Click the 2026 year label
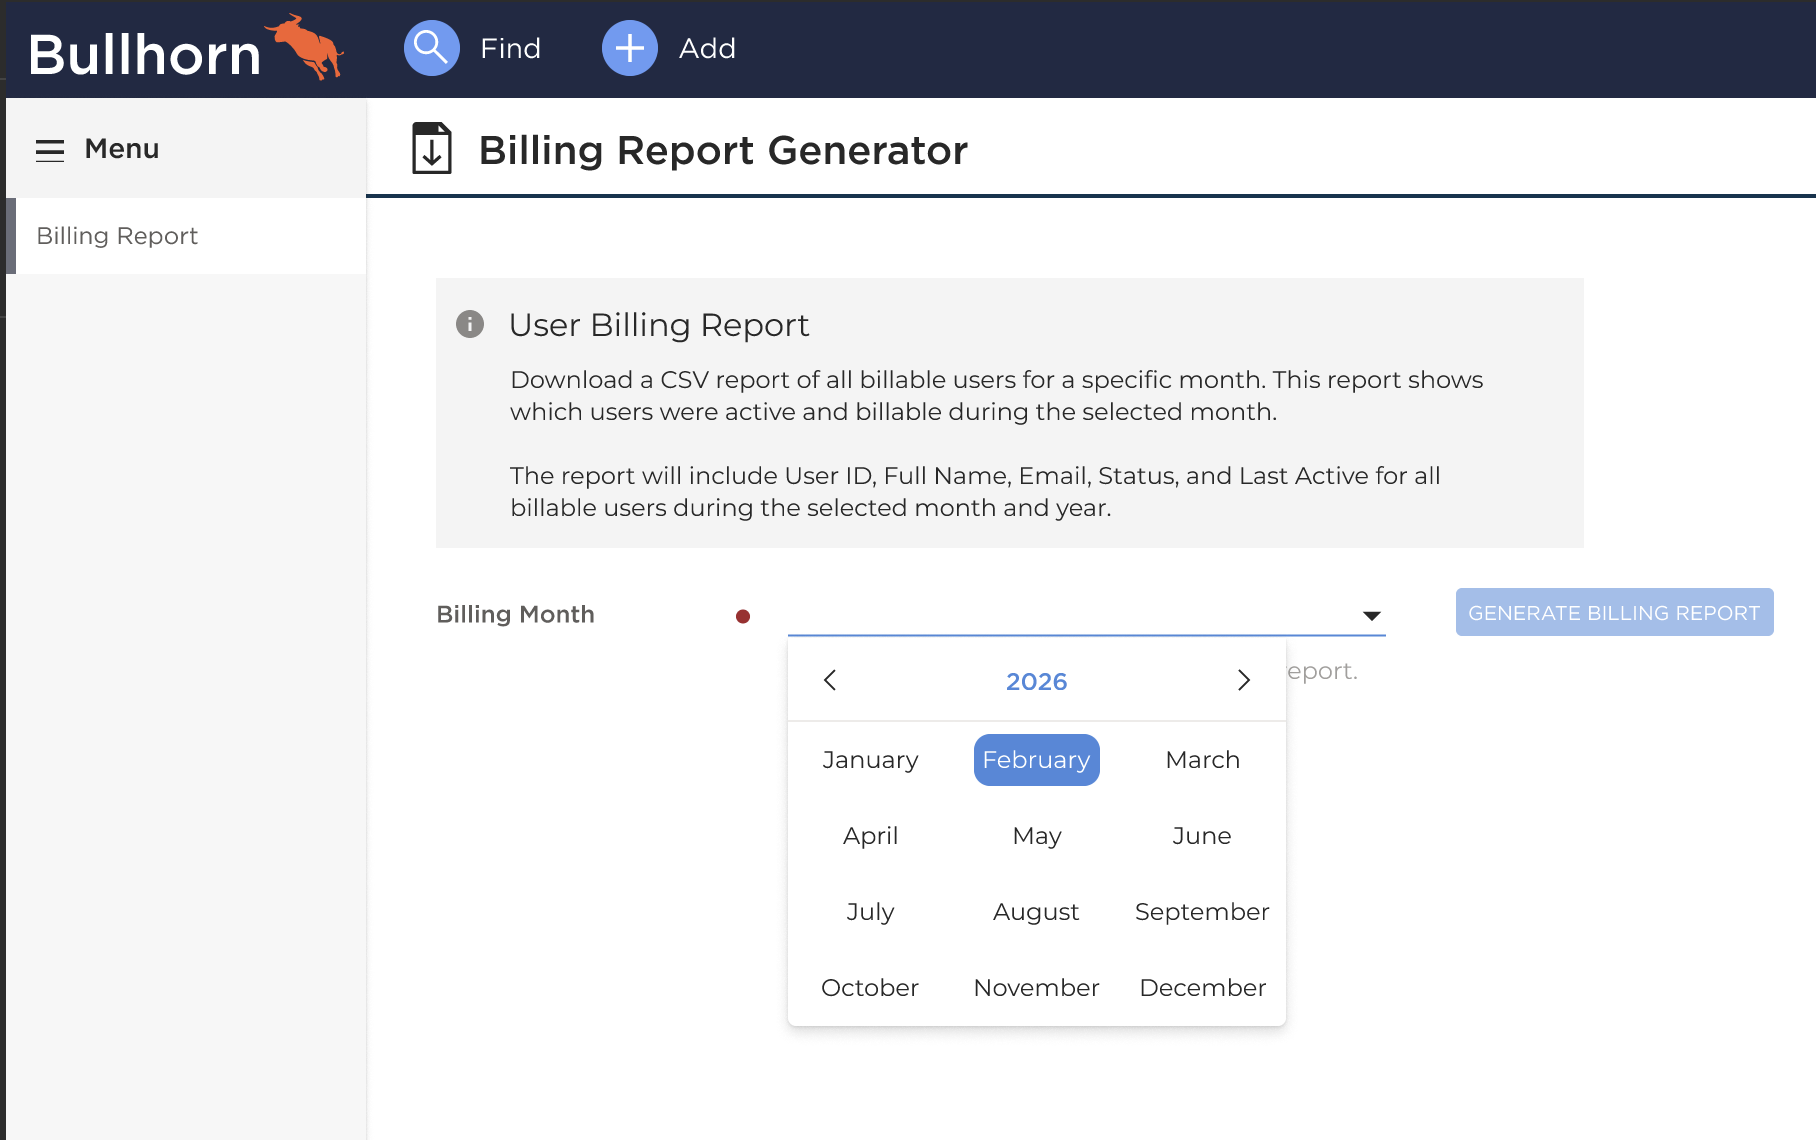1816x1140 pixels. 1037,681
